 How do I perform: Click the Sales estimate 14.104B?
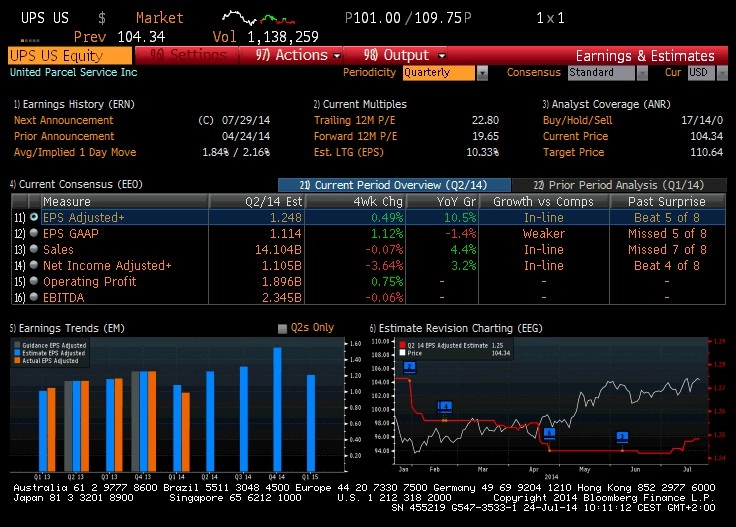tap(278, 250)
